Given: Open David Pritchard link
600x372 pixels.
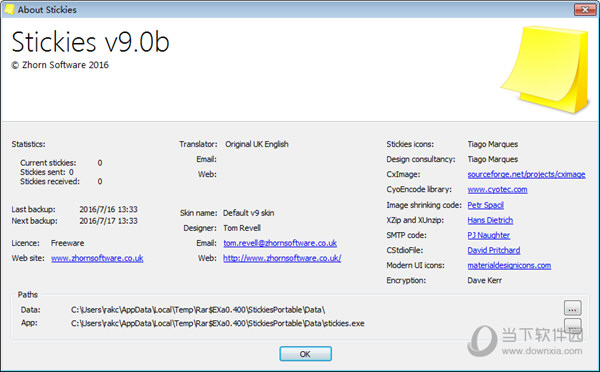Looking at the screenshot, I should [x=494, y=250].
